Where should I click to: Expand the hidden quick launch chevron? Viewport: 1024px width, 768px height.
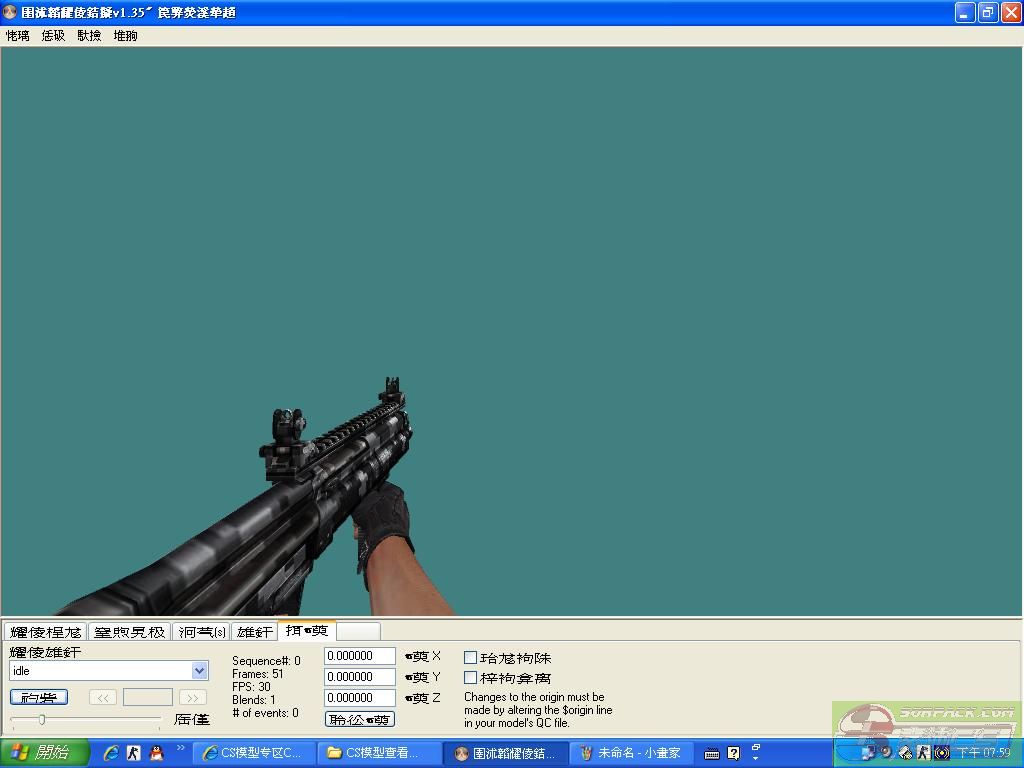click(181, 747)
